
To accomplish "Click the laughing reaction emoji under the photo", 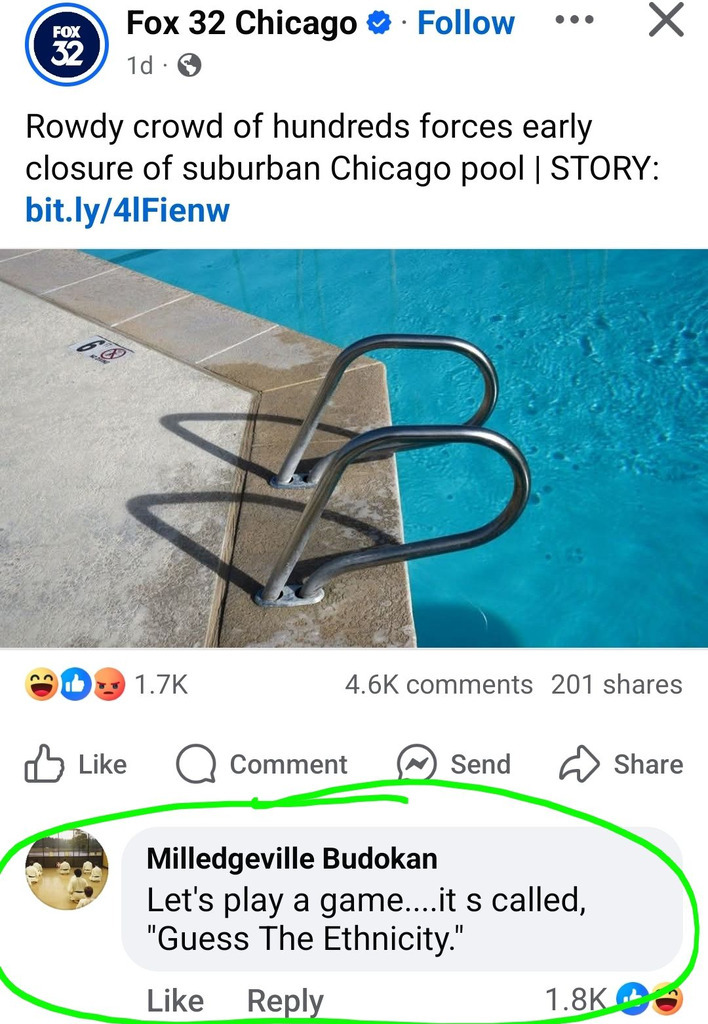I will click(x=41, y=684).
